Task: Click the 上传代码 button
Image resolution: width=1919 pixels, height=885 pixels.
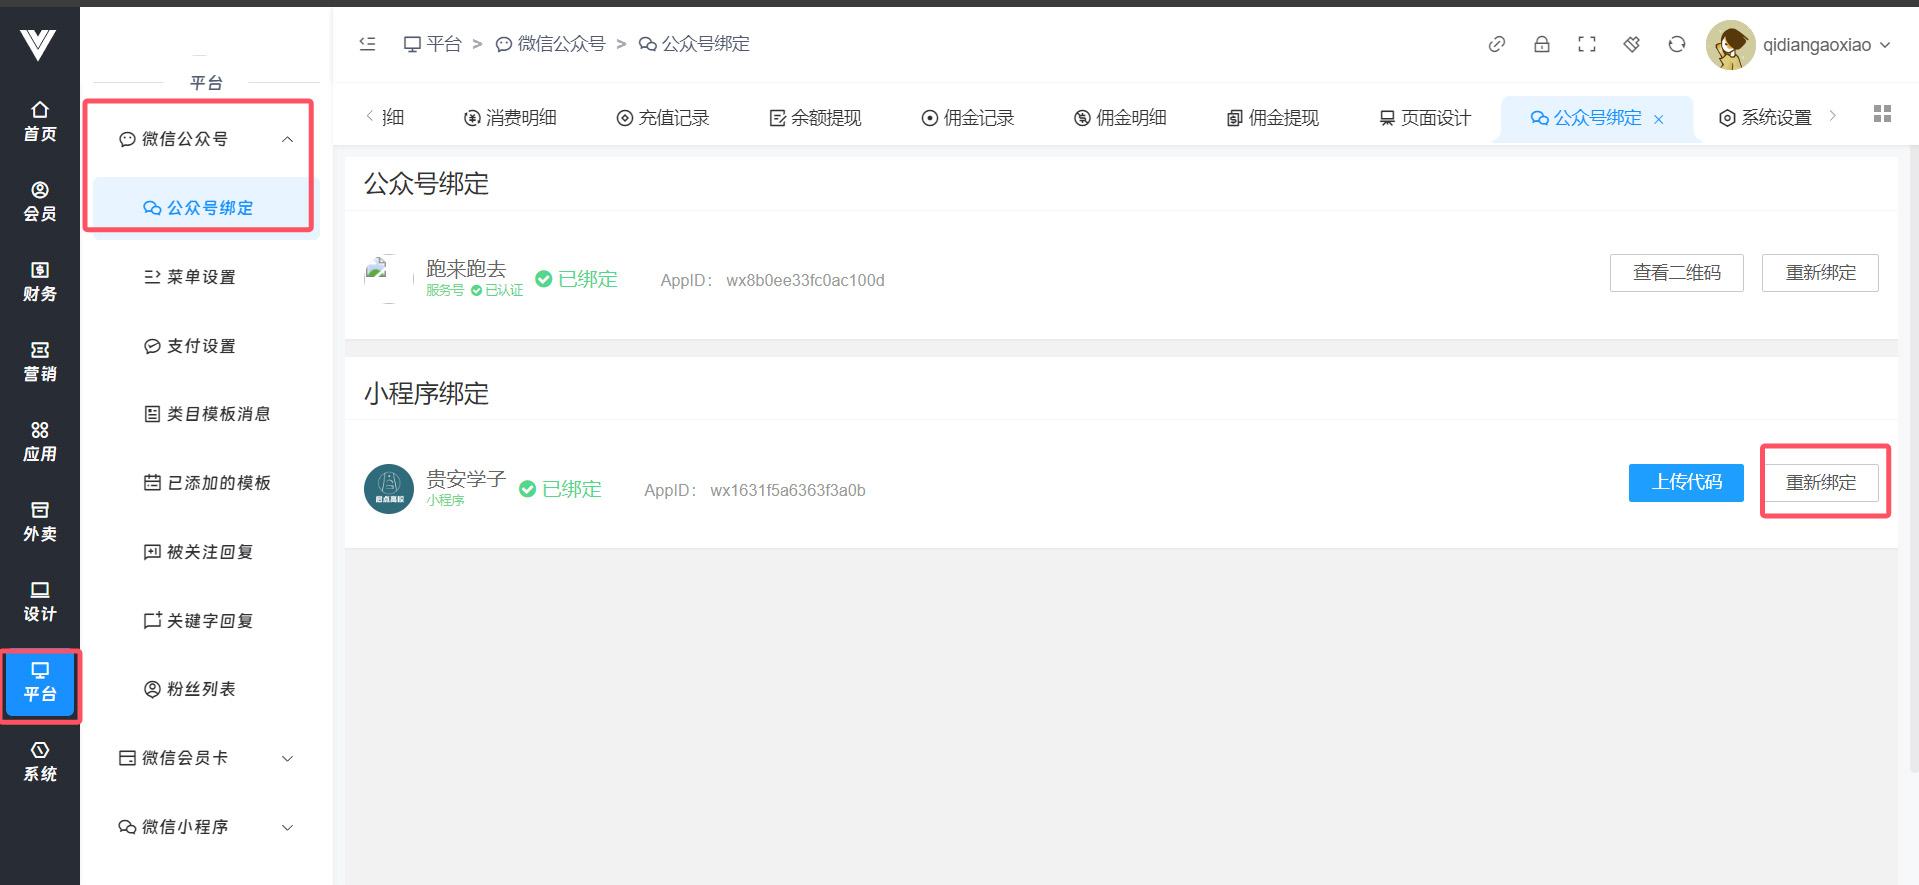Action: tap(1685, 483)
